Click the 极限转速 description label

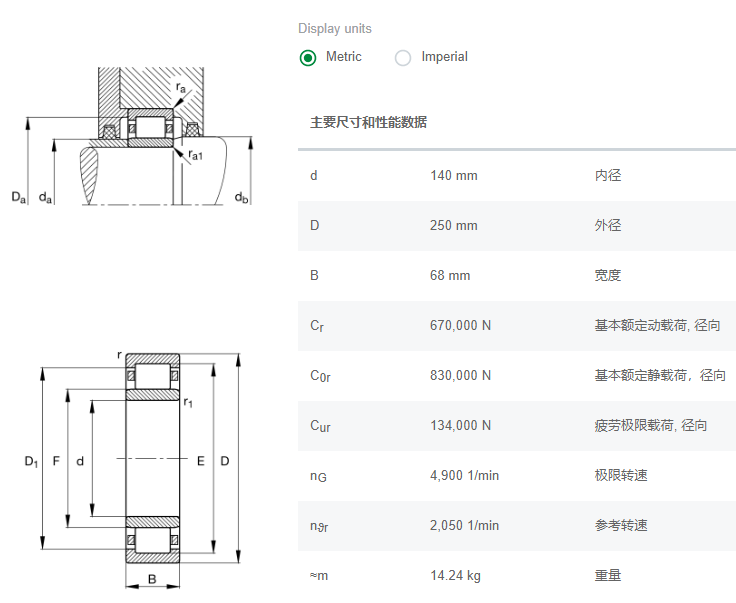[621, 476]
